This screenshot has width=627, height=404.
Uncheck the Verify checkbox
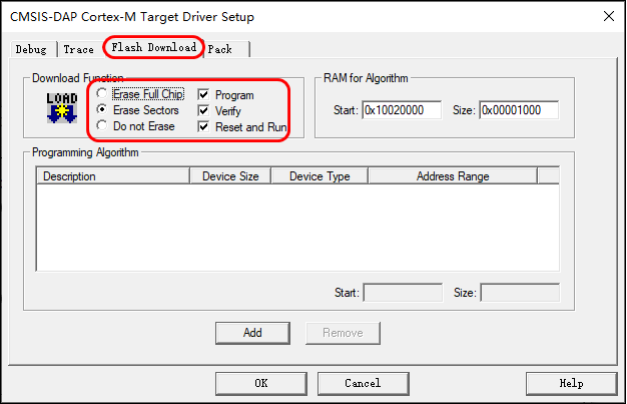[204, 110]
